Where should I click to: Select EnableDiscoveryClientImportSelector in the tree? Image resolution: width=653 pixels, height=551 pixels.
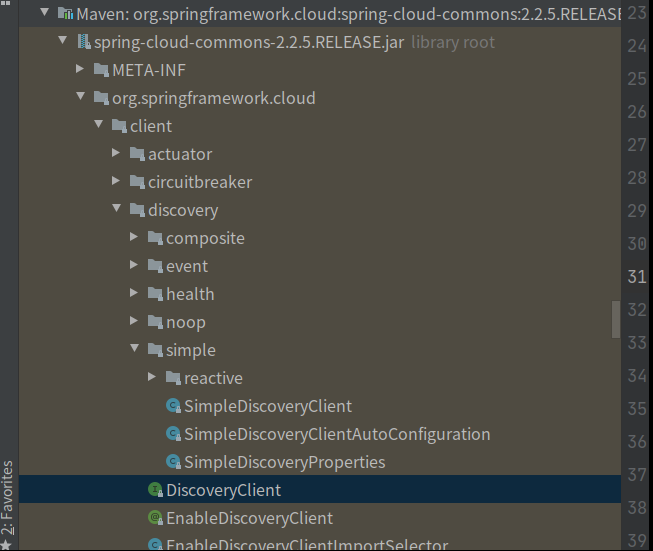pyautogui.click(x=307, y=544)
